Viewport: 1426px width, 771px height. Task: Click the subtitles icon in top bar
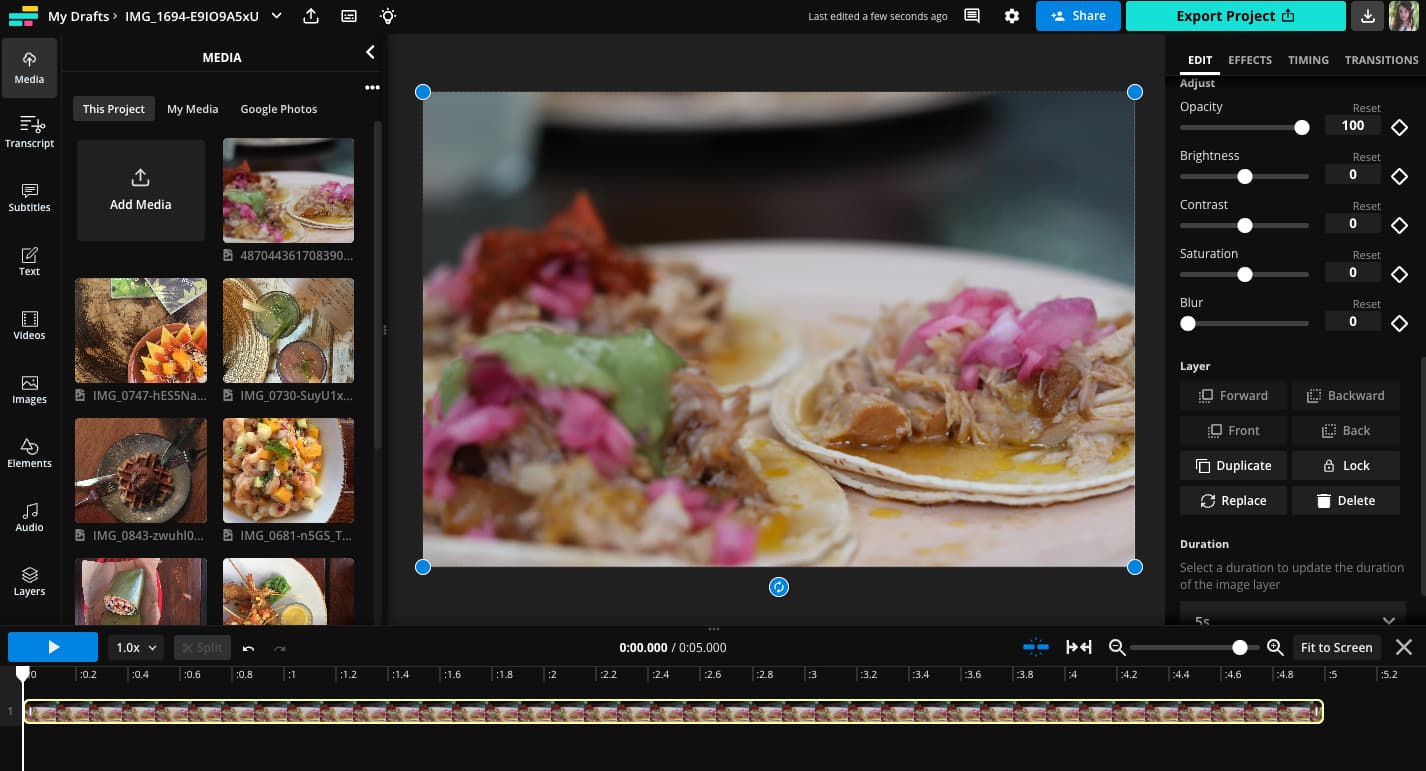point(349,16)
